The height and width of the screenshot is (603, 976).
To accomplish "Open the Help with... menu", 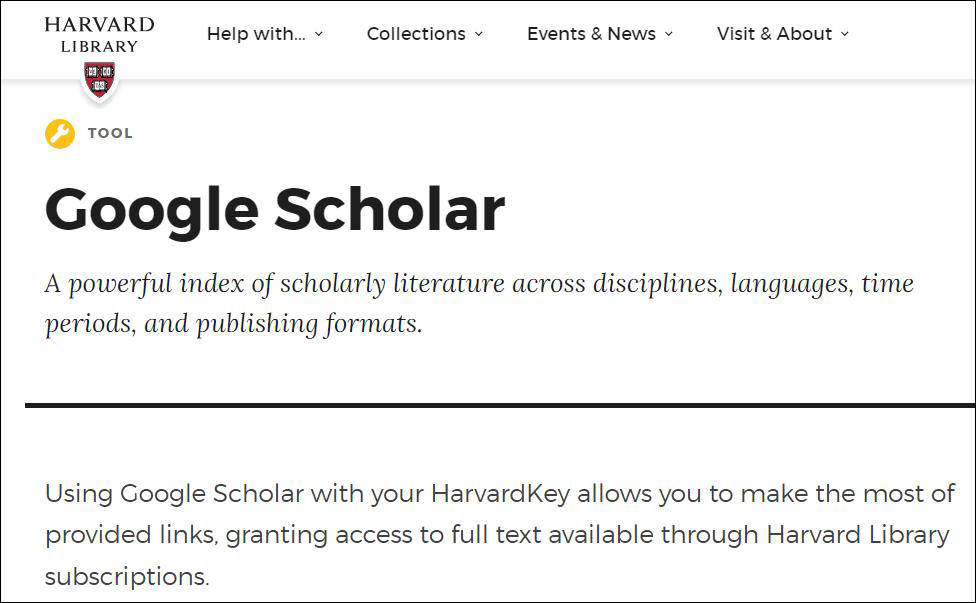I will pos(256,34).
